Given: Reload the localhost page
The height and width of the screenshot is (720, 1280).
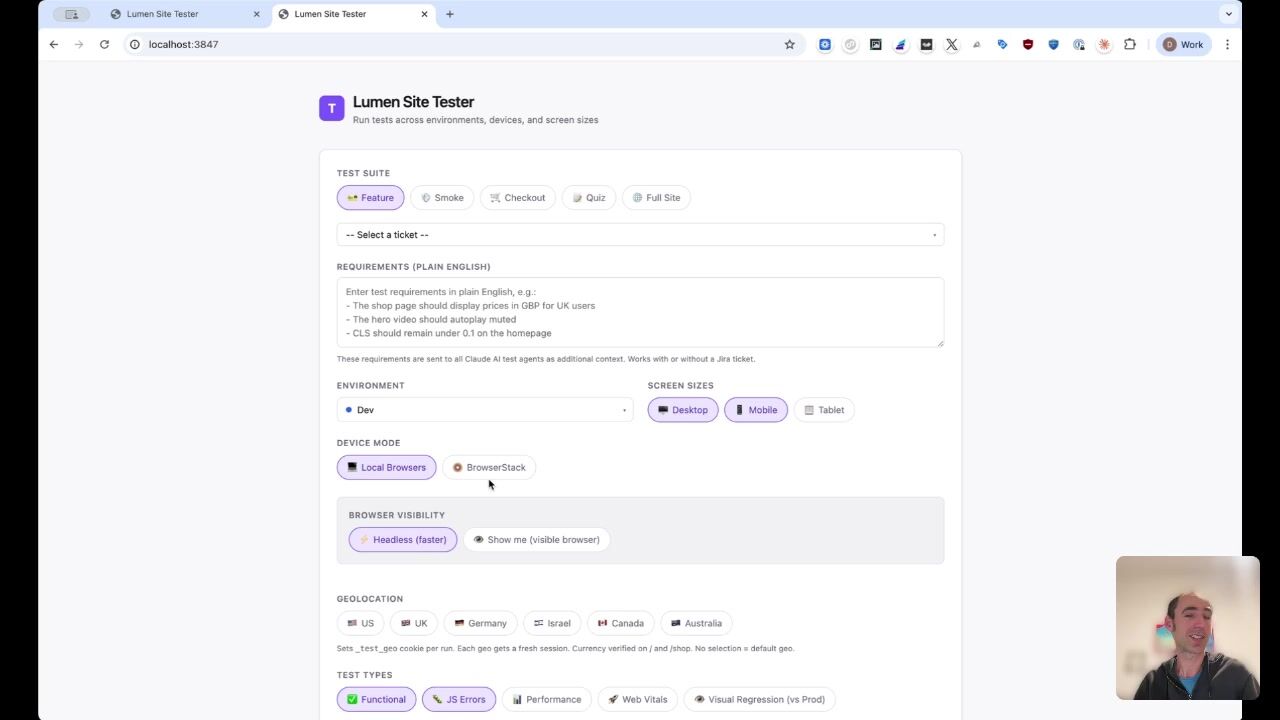Looking at the screenshot, I should 104,44.
